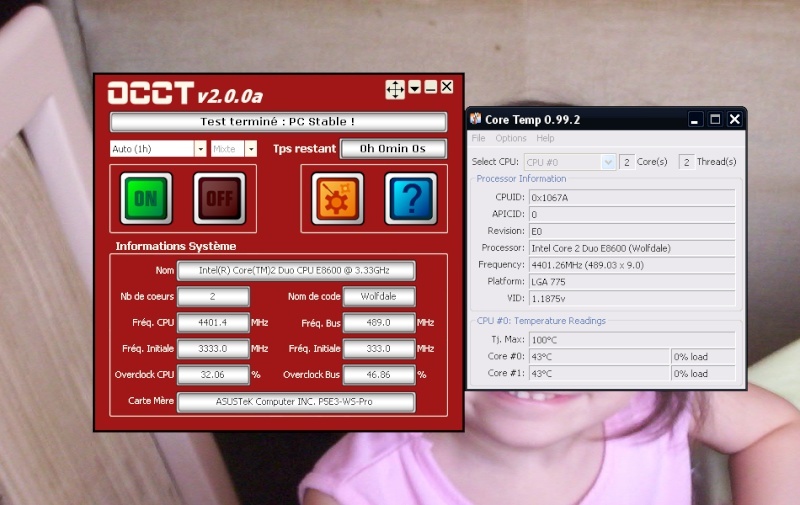Maximize the Core Temp window
This screenshot has width=800, height=505.
[x=715, y=119]
